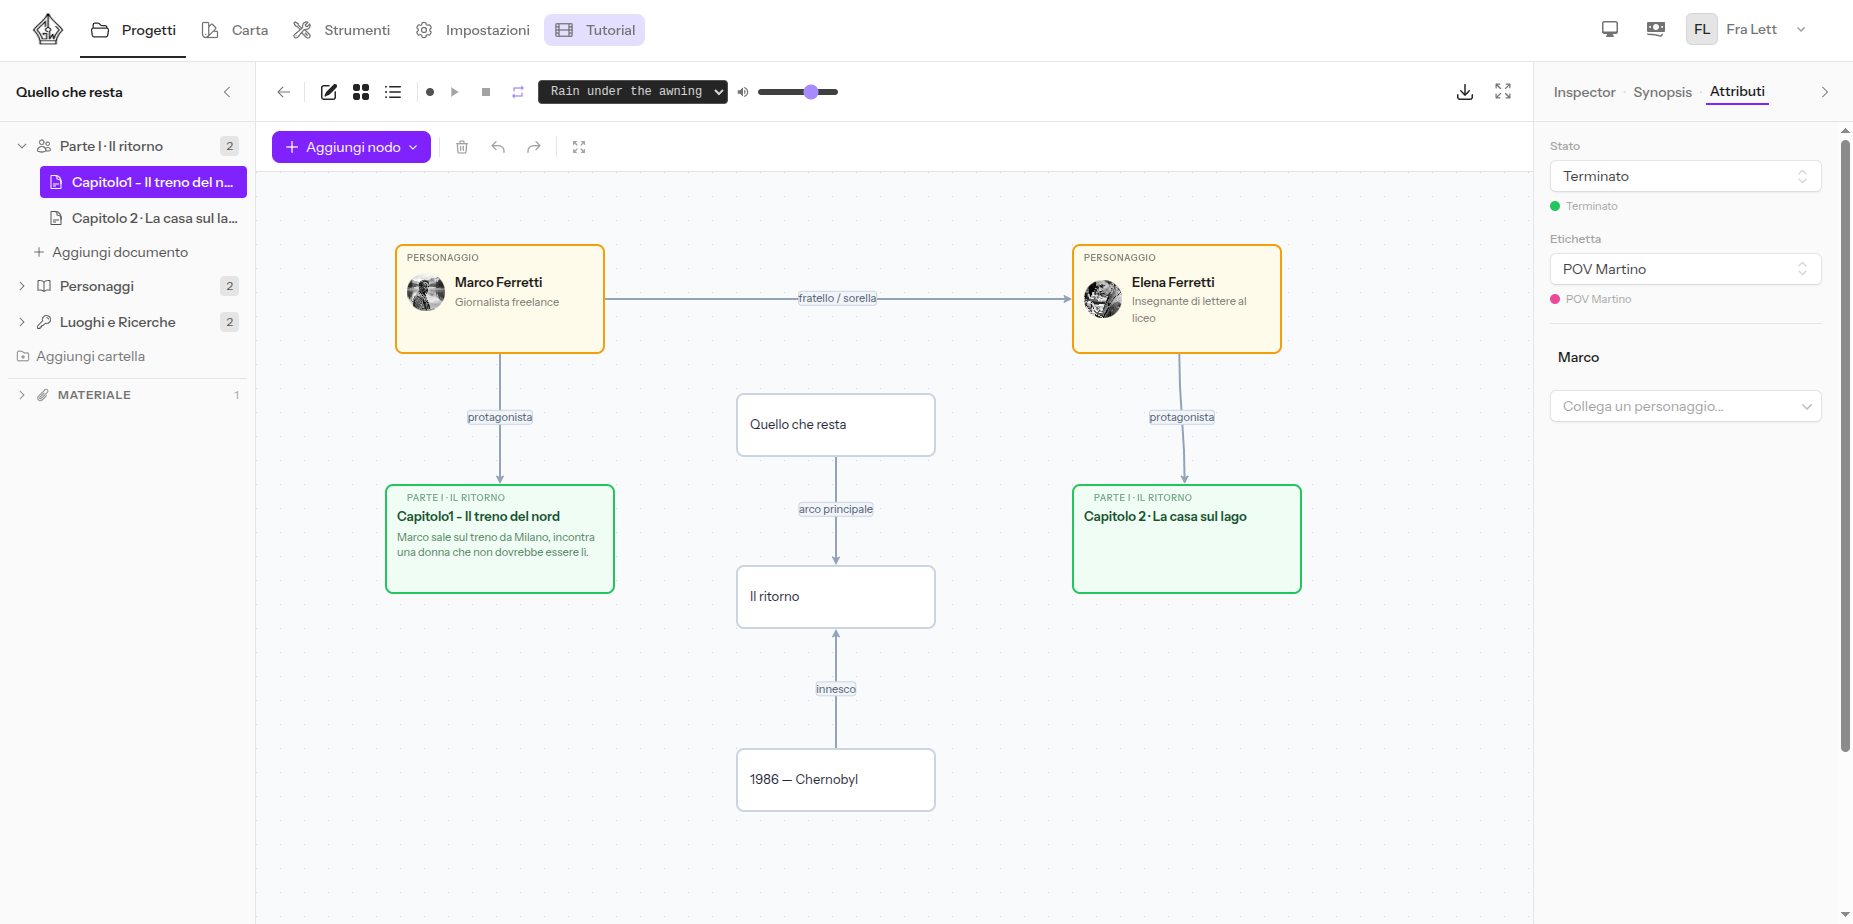Screen dimensions: 1853x924
Task: Click the protagonista label under Elena Ferretti
Action: 1182,417
